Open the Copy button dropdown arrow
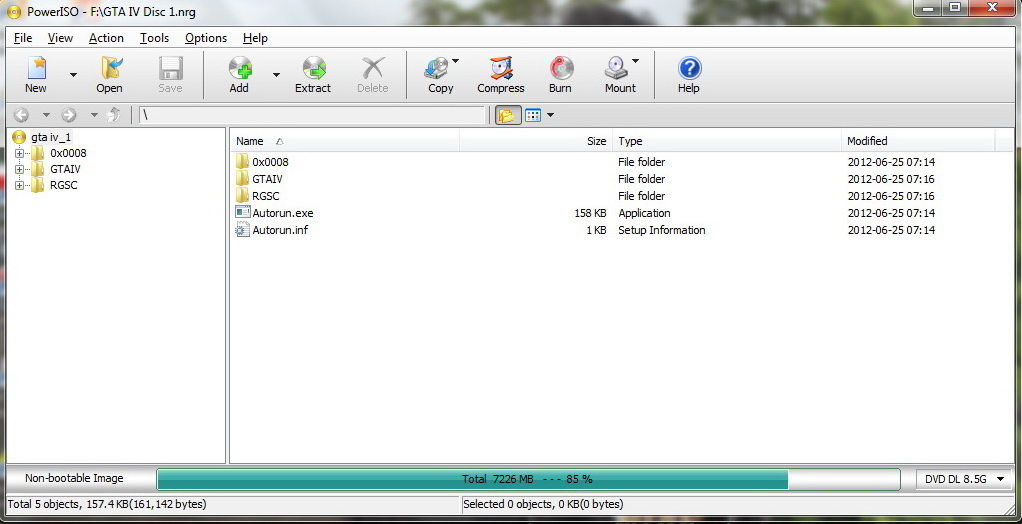Screen dimensions: 1022x524 click(455, 61)
